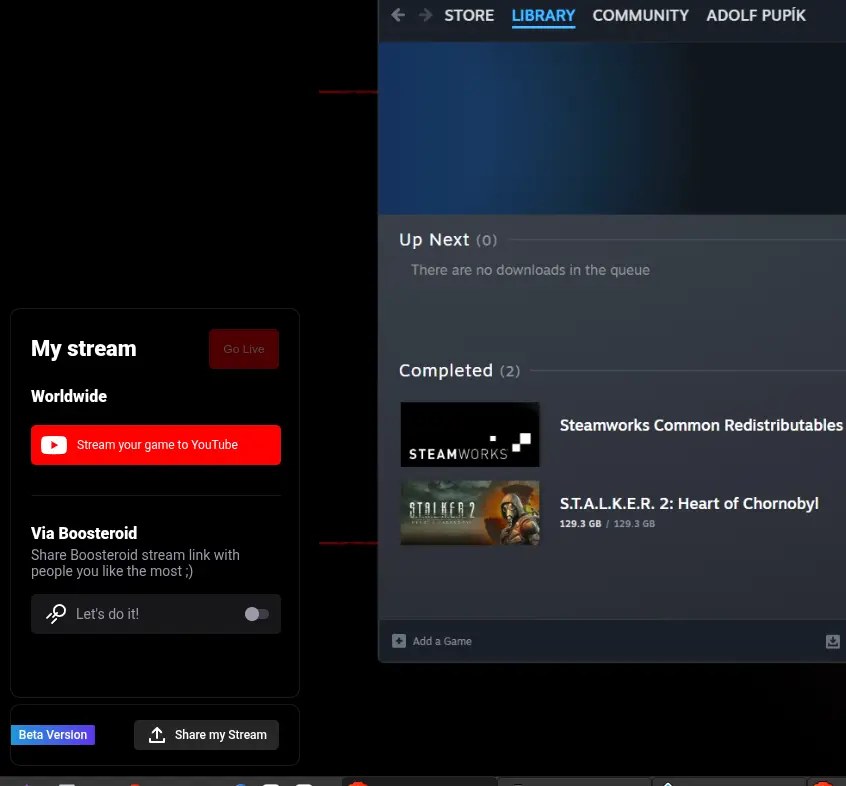Open the STORE tab in Steam
The height and width of the screenshot is (786, 846).
click(469, 16)
